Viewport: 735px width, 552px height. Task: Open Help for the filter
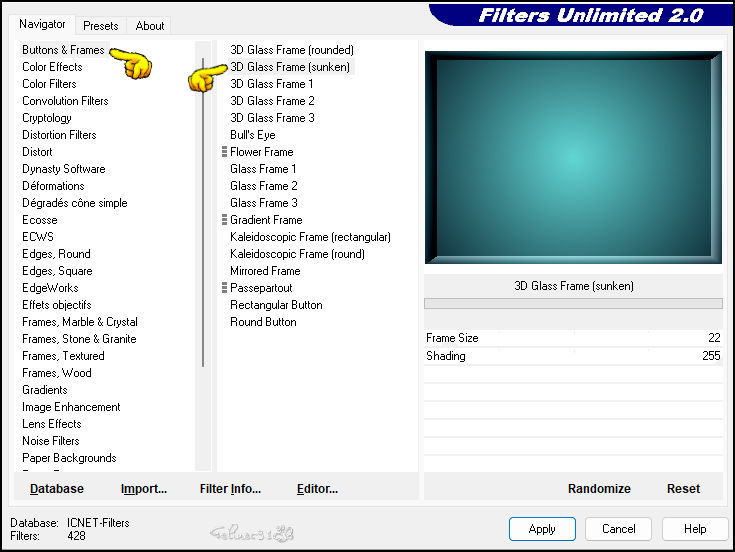tap(695, 529)
